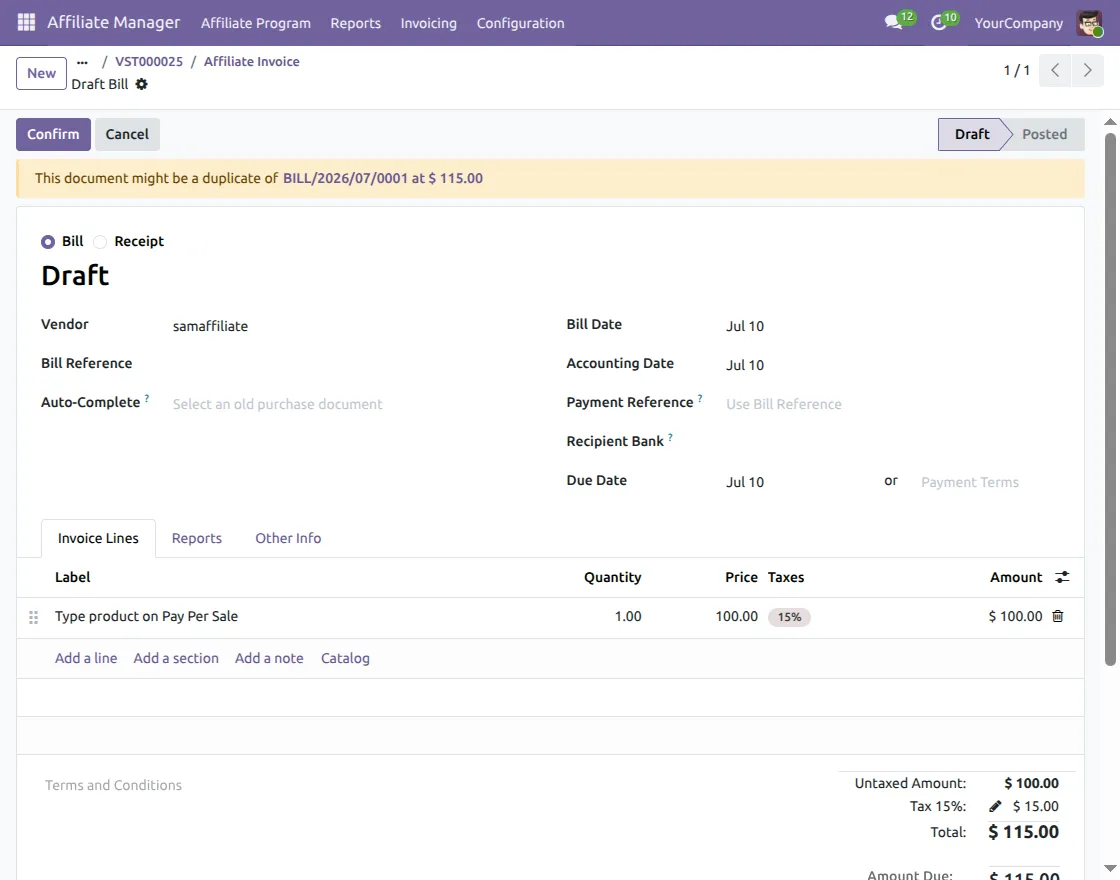Open column settings icon next to Amount
The width and height of the screenshot is (1120, 880).
[1062, 577]
